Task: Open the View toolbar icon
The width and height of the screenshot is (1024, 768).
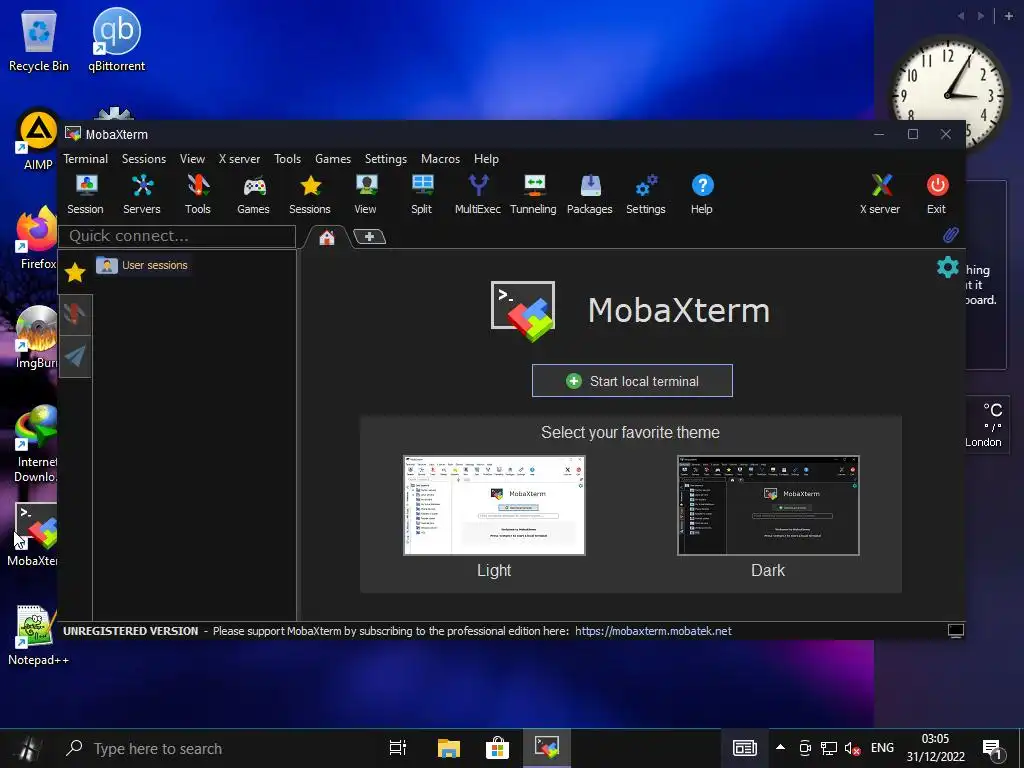Action: click(x=366, y=194)
